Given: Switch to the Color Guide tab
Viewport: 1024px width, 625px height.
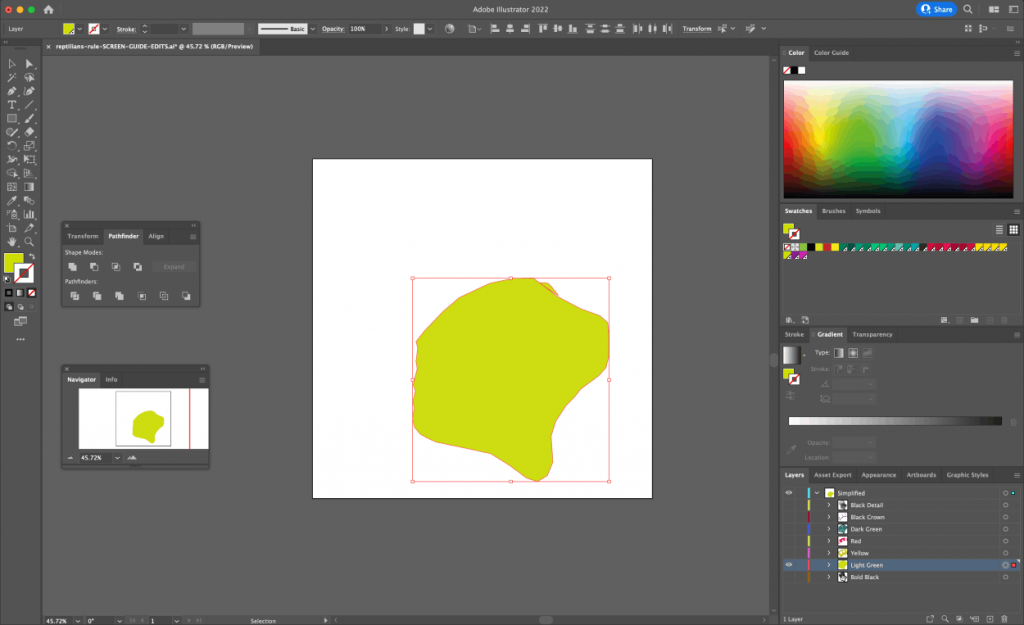Looking at the screenshot, I should pyautogui.click(x=831, y=52).
